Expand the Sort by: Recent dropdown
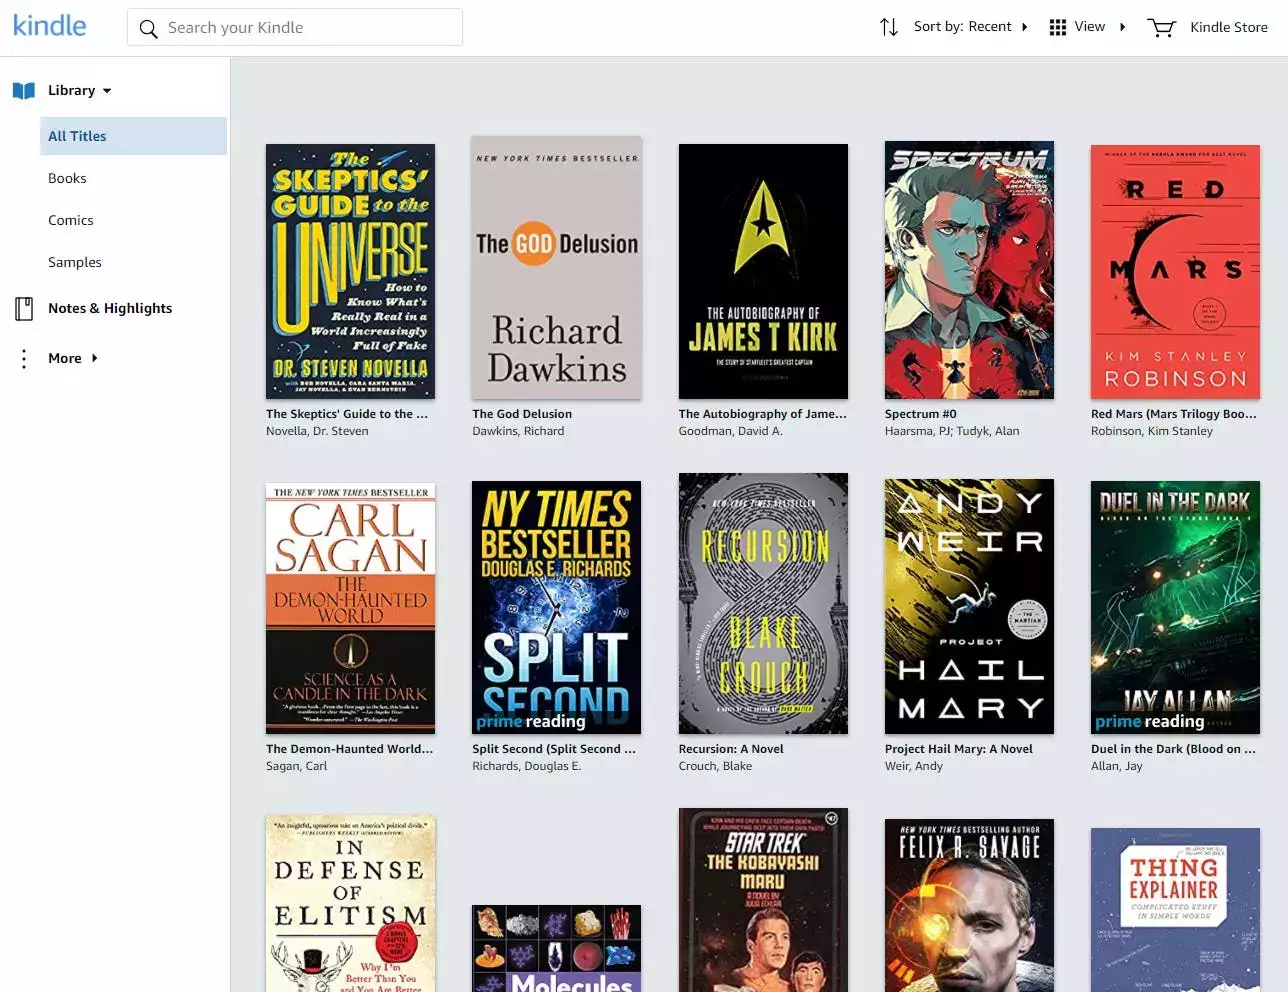 (970, 26)
